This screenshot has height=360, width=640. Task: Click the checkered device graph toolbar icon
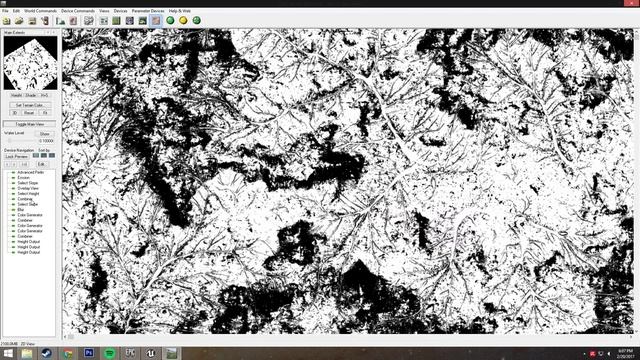[x=89, y=20]
